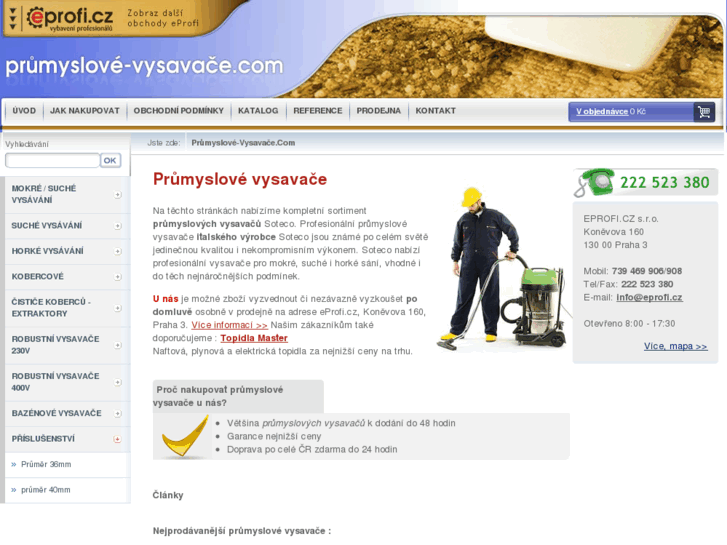This screenshot has width=727, height=545.
Task: Expand Suché vysávání plus icon
Action: click(118, 226)
